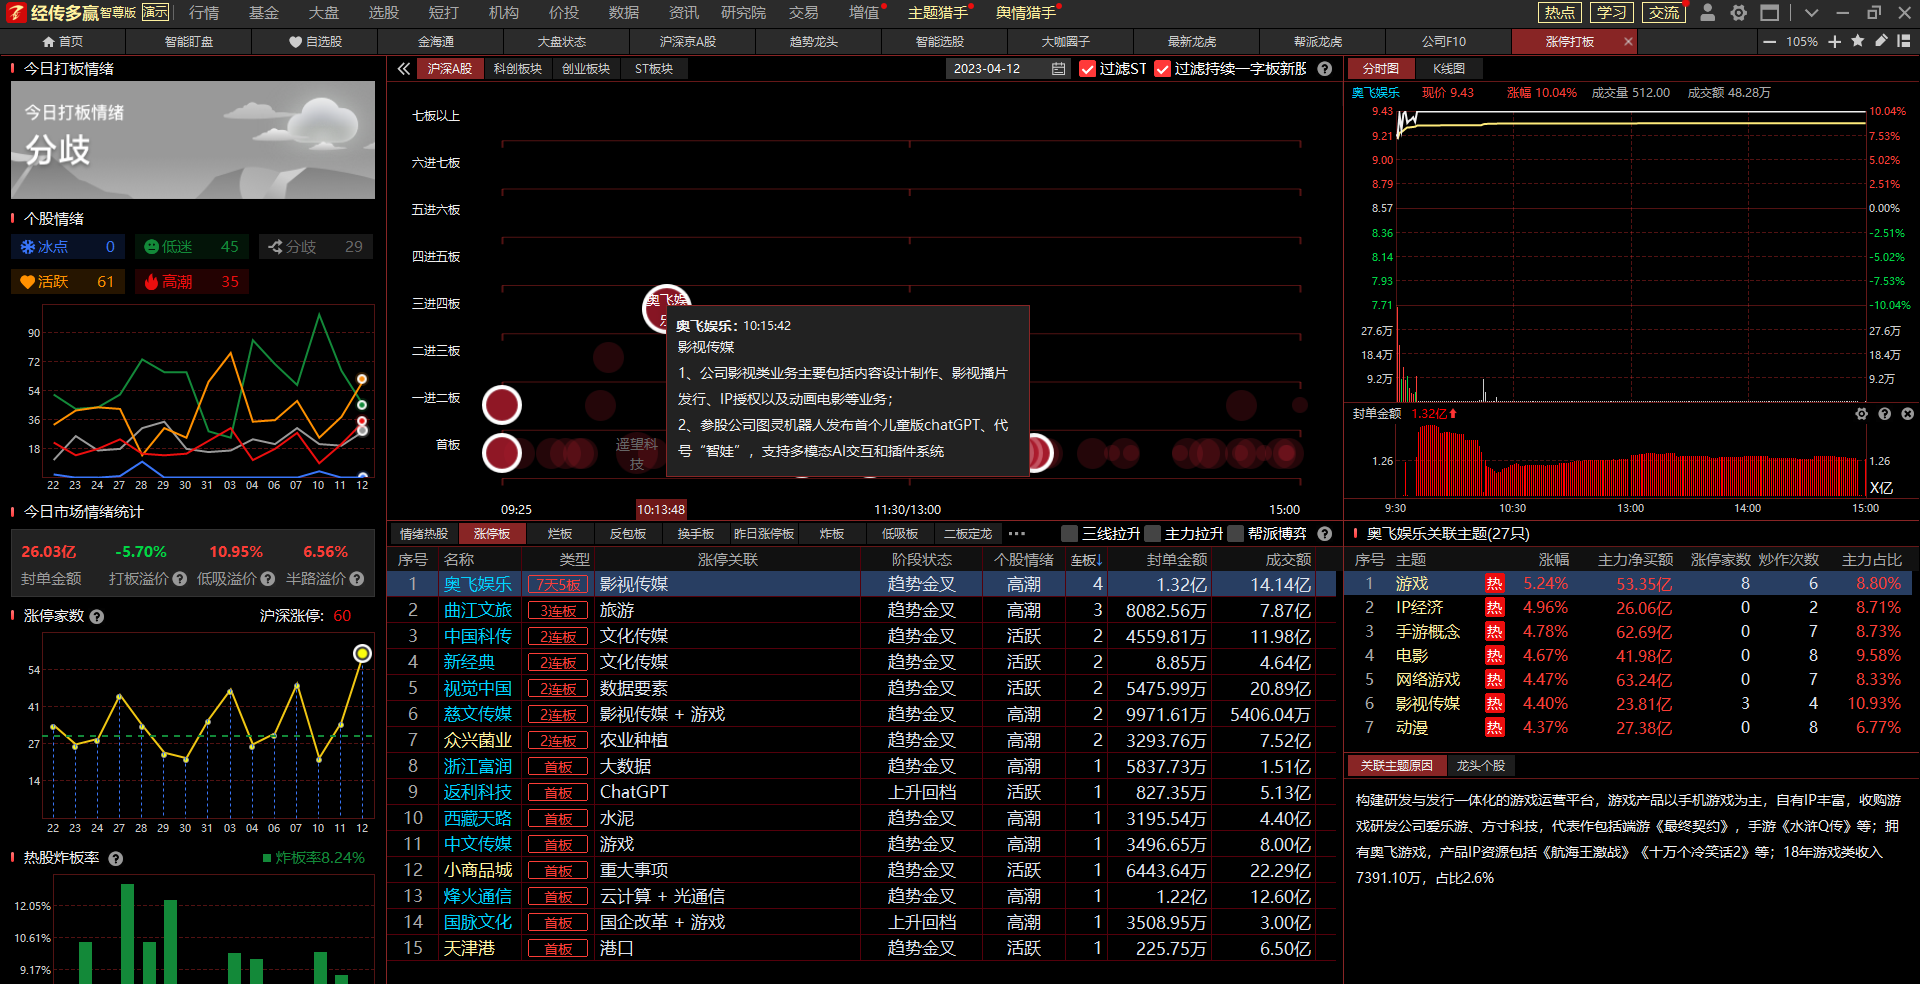The image size is (1920, 984).
Task: Open the user account icon in the title bar
Action: [x=1708, y=13]
